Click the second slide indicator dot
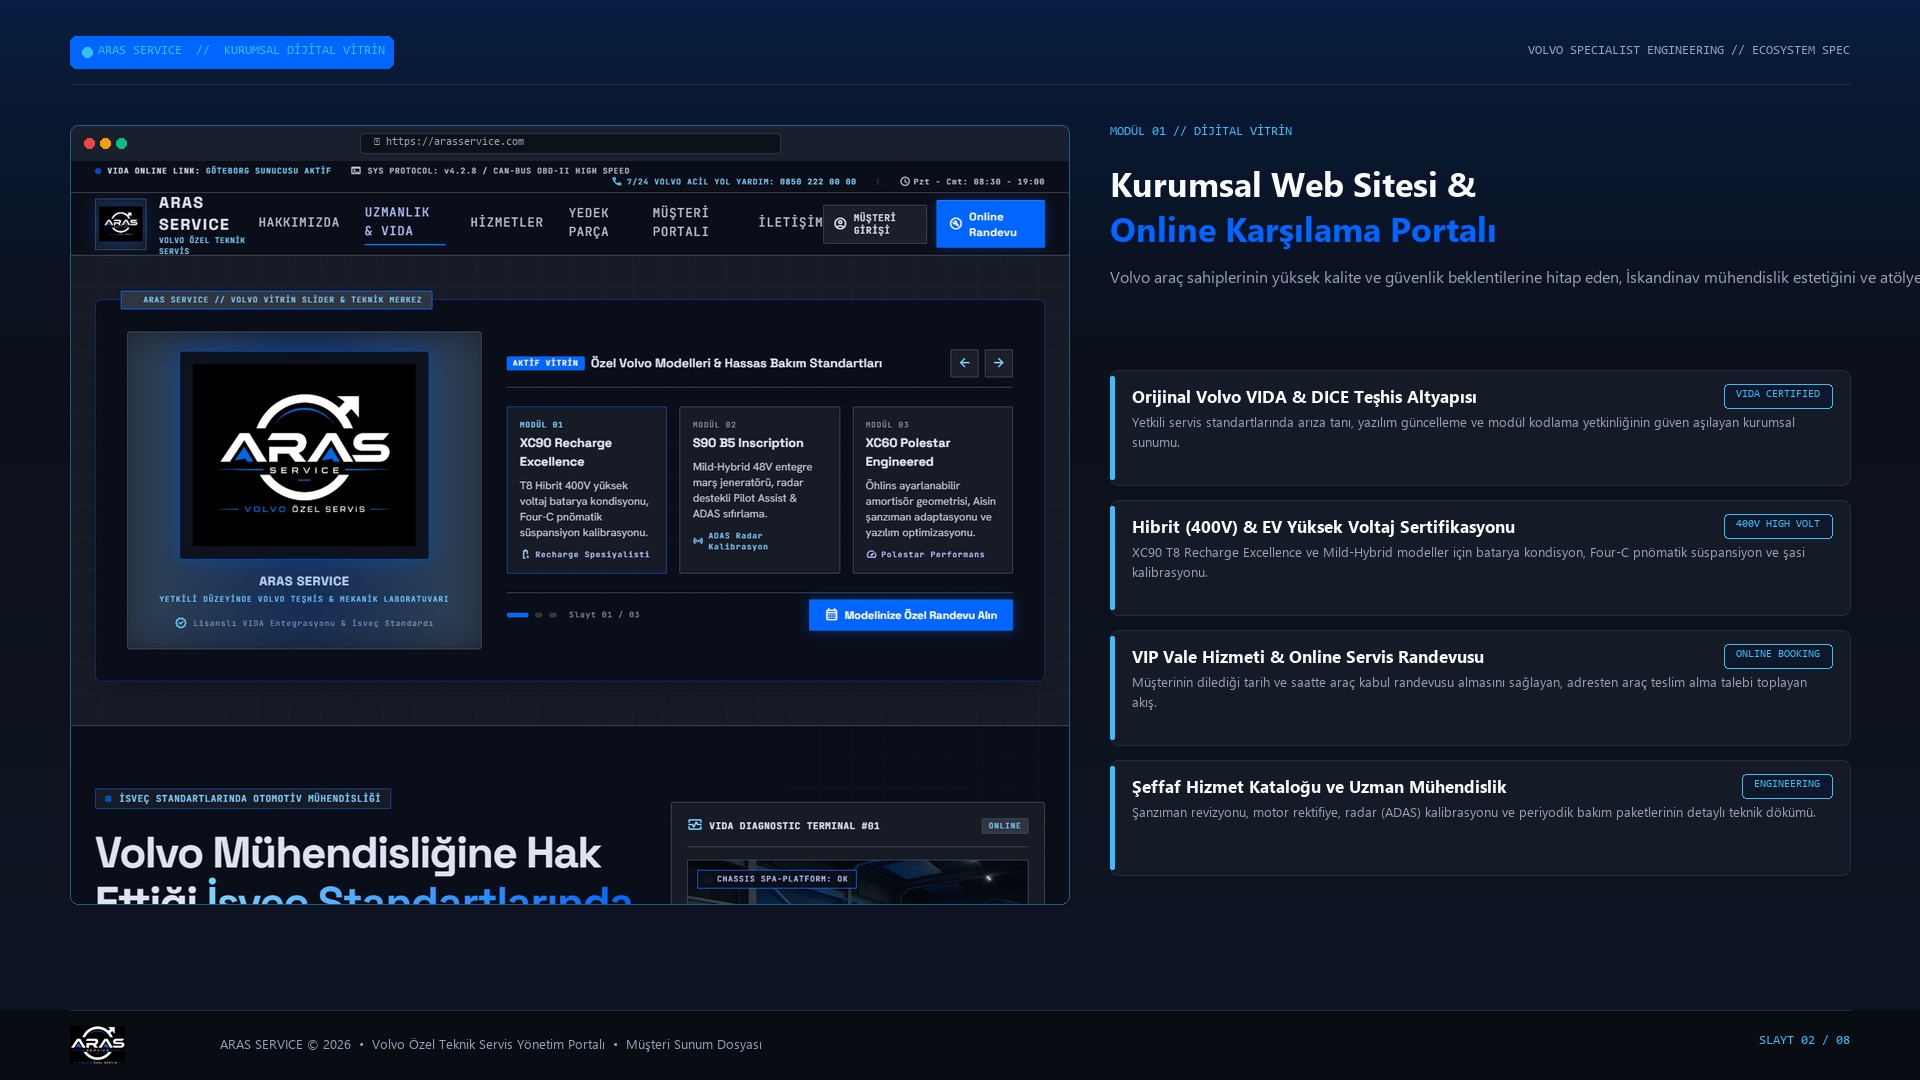Image resolution: width=1920 pixels, height=1080 pixels. point(539,615)
